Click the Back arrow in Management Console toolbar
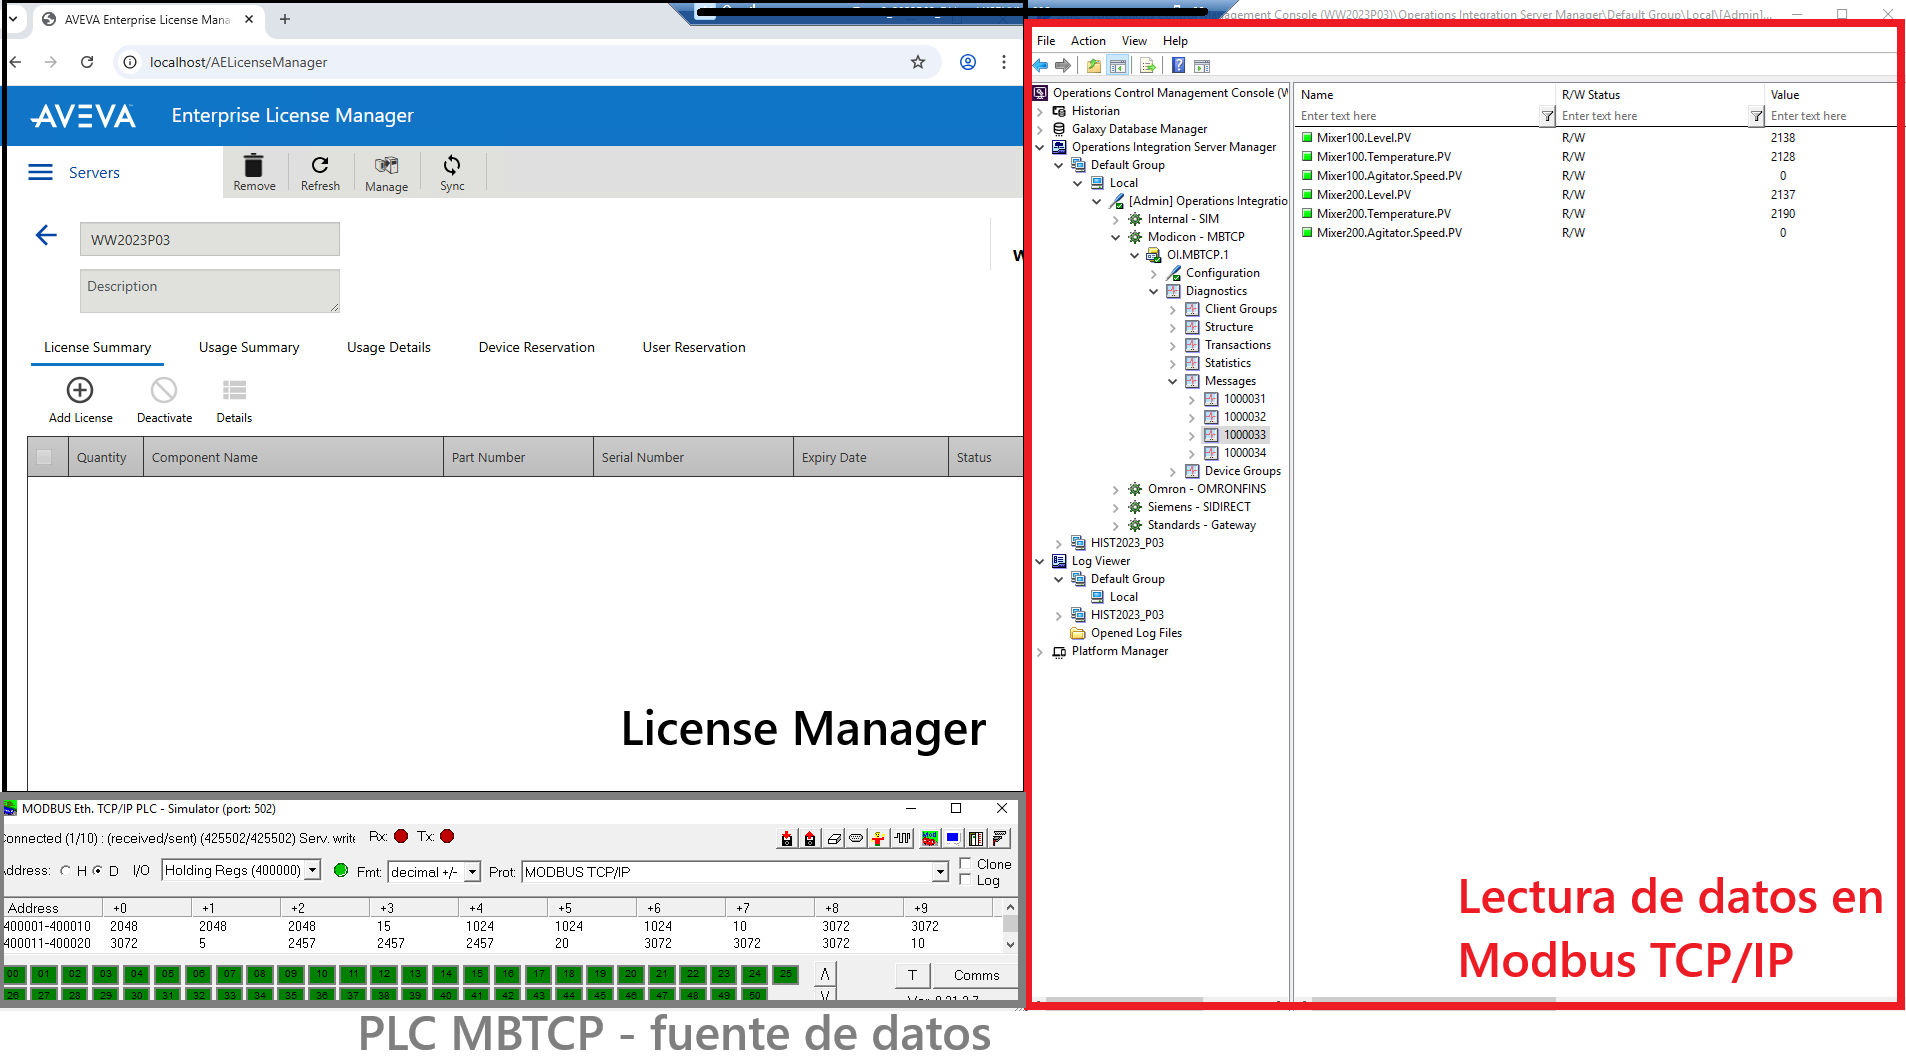The height and width of the screenshot is (1058, 1906). 1041,66
